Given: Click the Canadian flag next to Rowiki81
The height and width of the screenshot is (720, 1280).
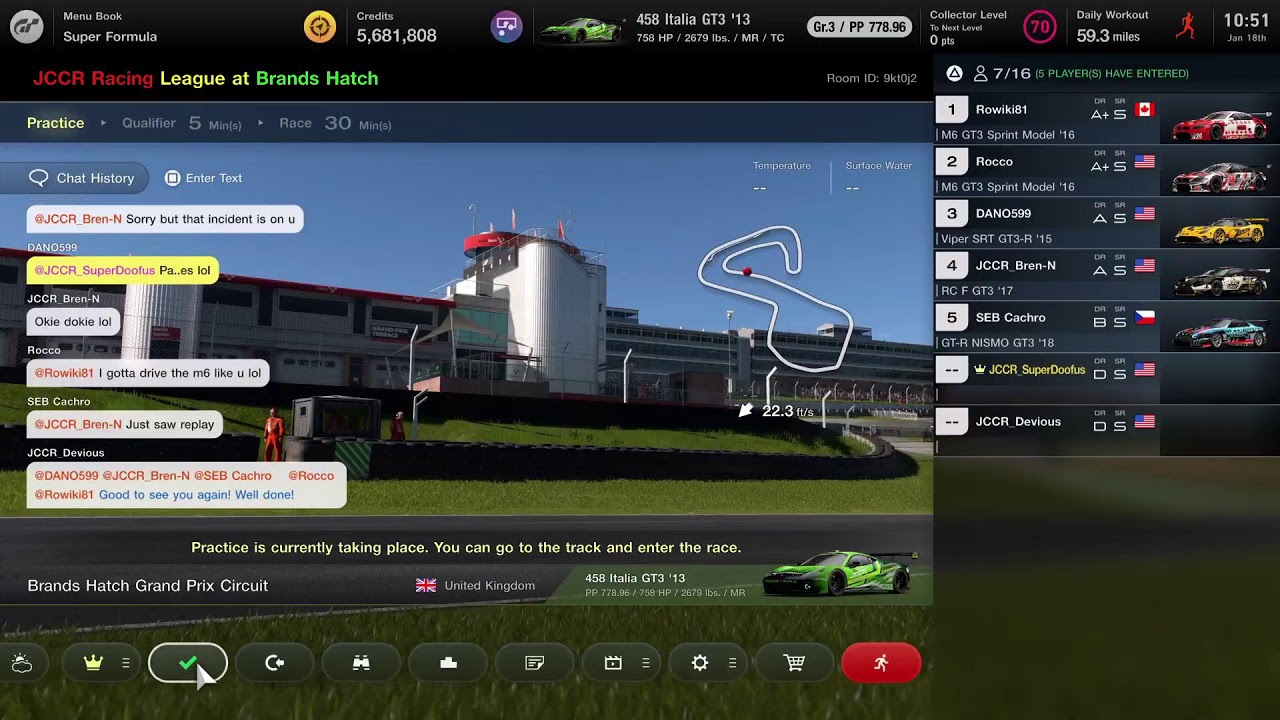Looking at the screenshot, I should [1145, 110].
